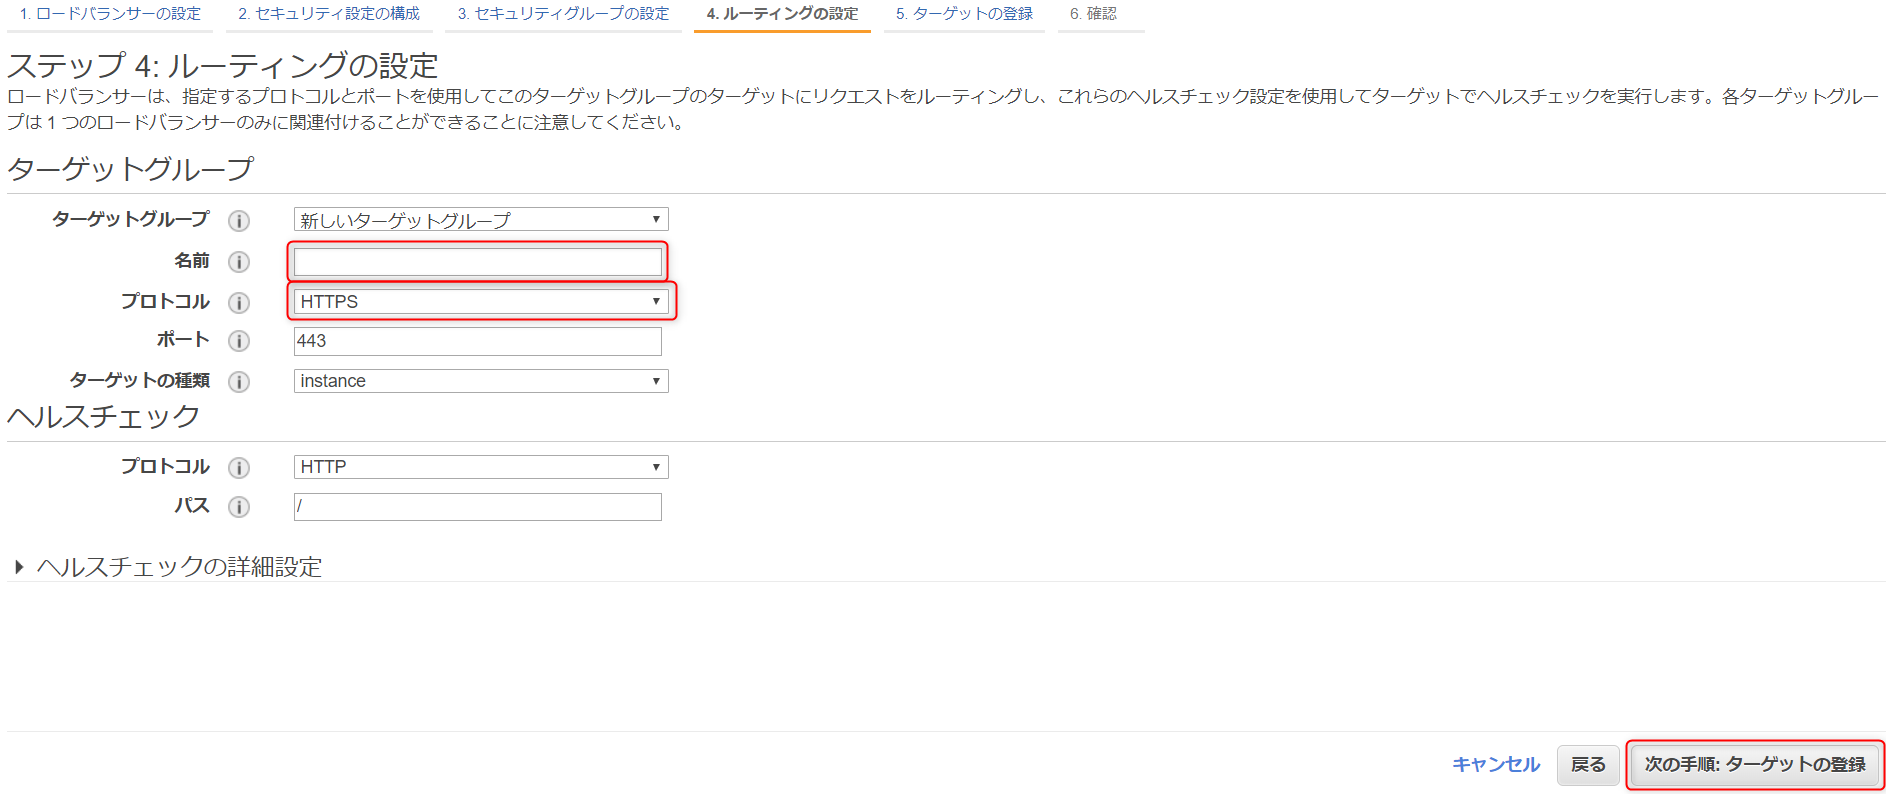Open the HTTP health check protocol dropdown

coord(481,467)
